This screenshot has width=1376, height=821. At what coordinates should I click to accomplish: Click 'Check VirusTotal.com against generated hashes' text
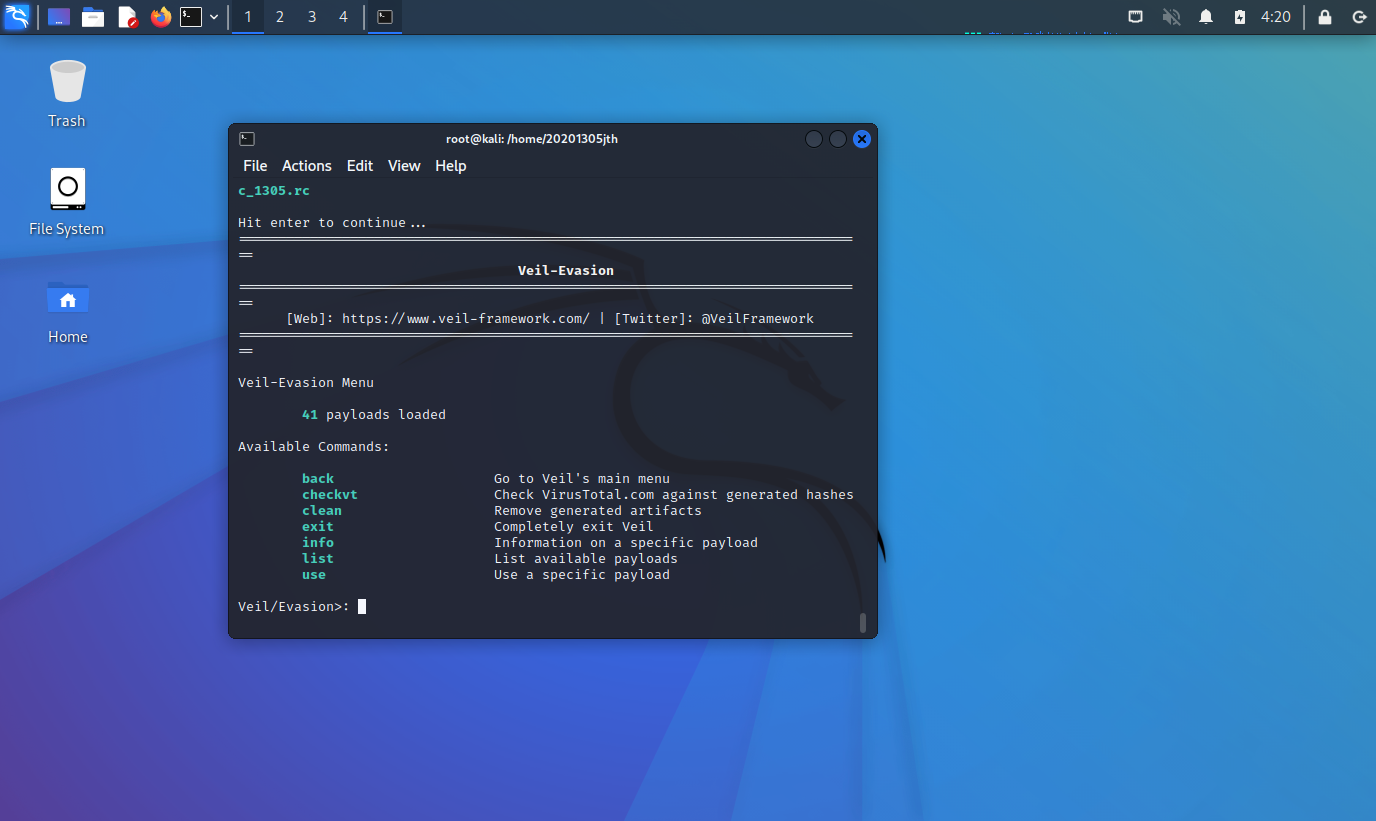click(x=674, y=495)
